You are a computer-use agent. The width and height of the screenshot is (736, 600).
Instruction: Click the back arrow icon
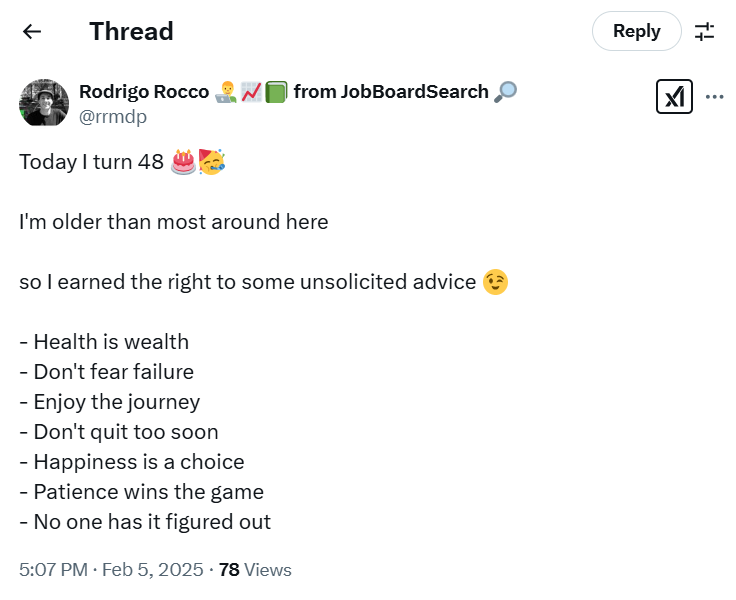coord(32,31)
